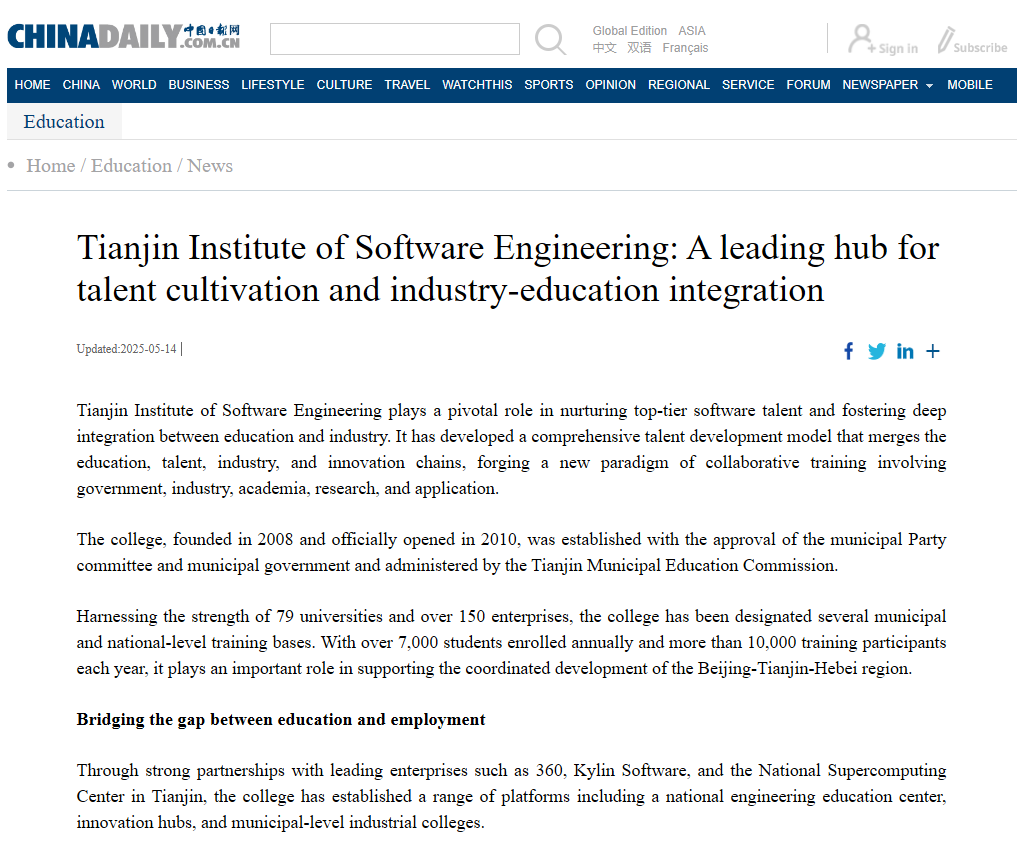Screen dimensions: 1021x843
Task: Select the Global Edition link
Action: coord(629,31)
